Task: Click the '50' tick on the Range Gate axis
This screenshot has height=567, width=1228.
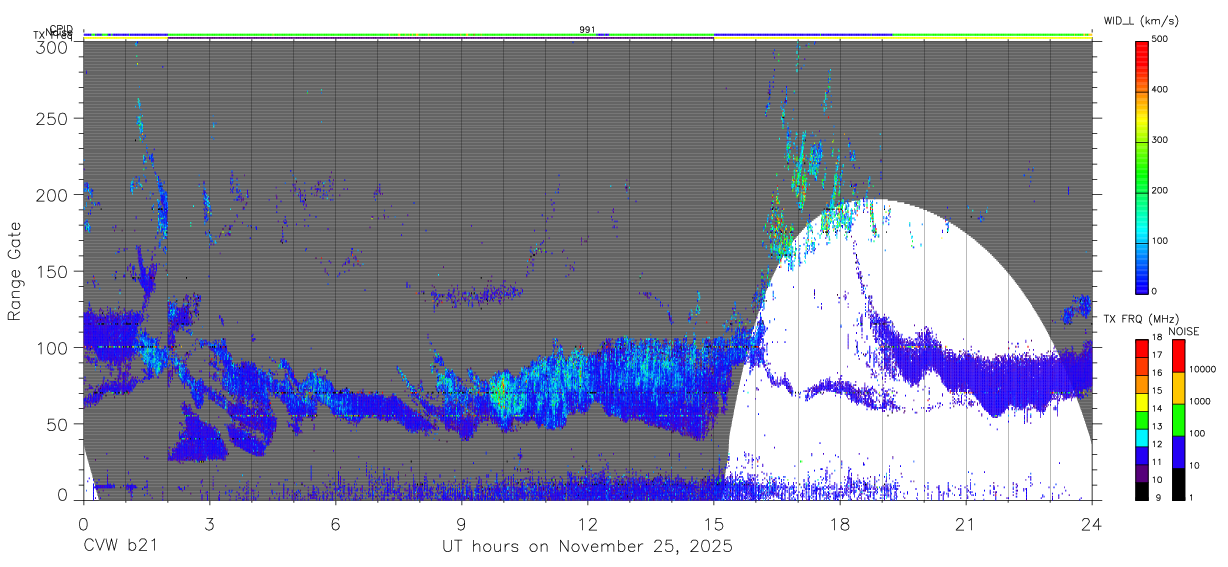Action: point(58,424)
